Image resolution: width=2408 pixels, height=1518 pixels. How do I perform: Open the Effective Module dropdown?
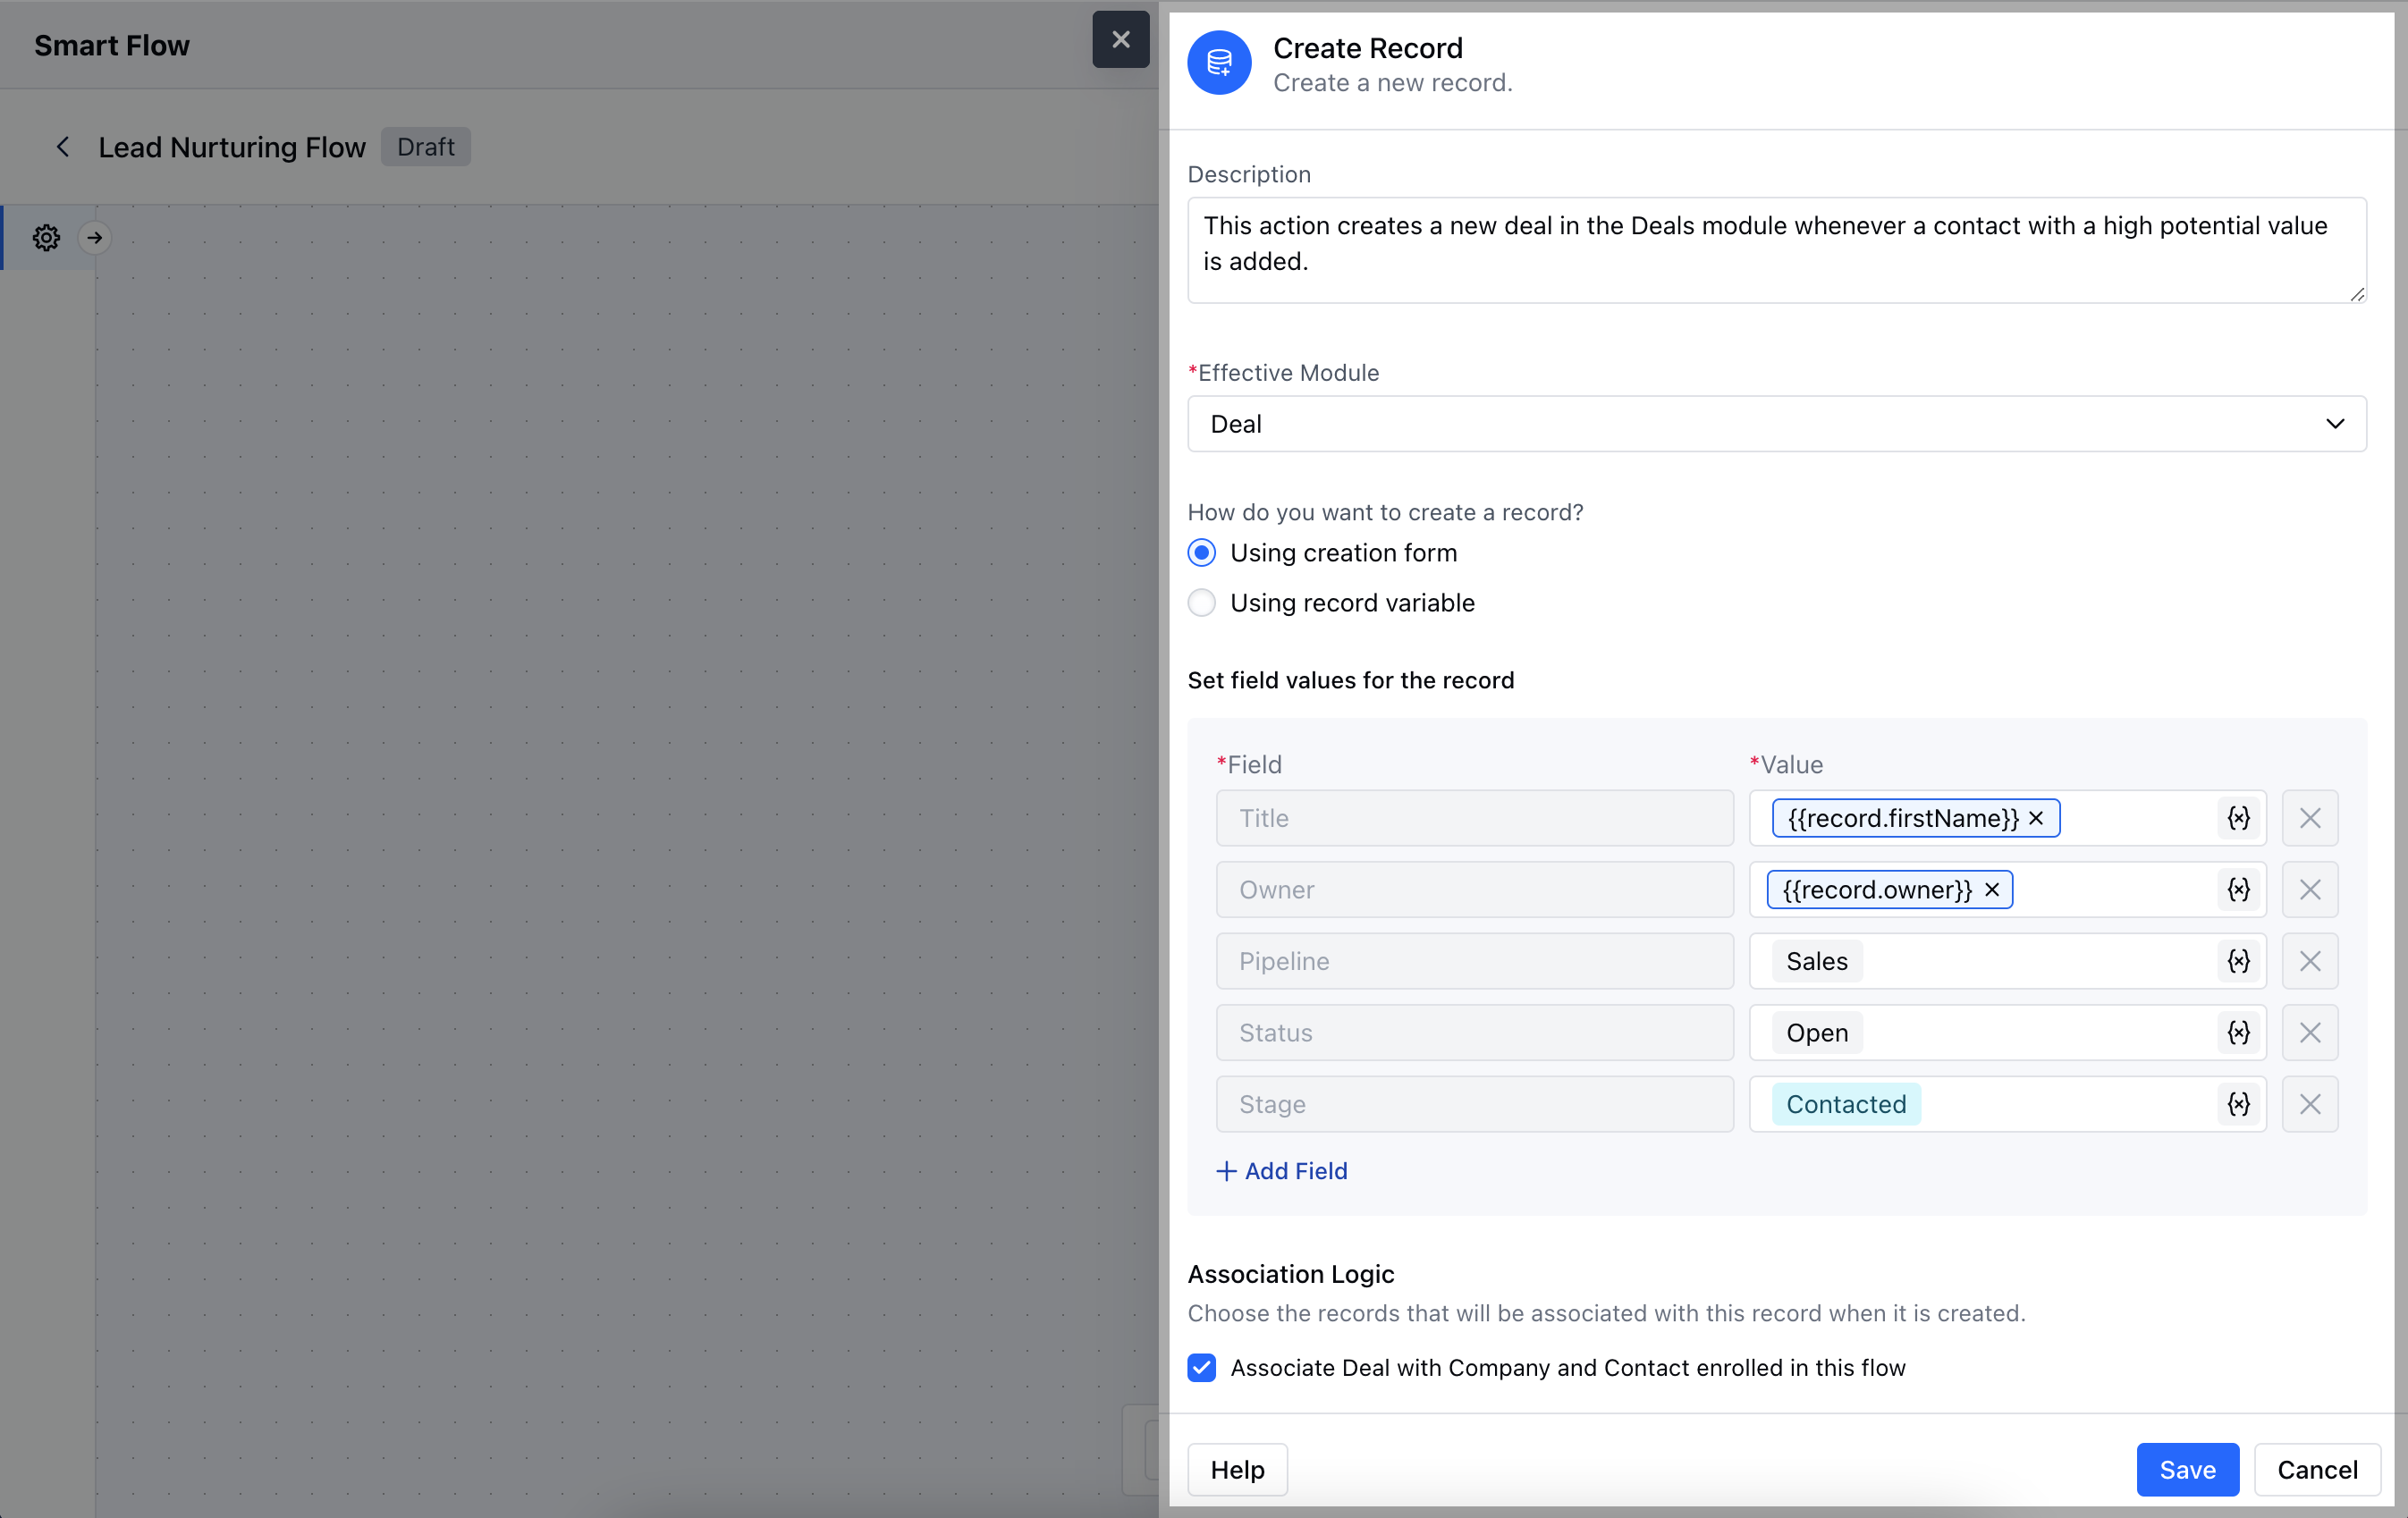point(1776,424)
